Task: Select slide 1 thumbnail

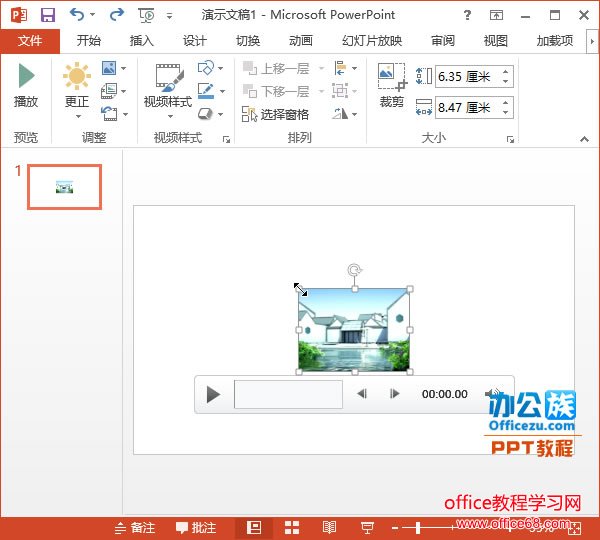Action: 64,186
